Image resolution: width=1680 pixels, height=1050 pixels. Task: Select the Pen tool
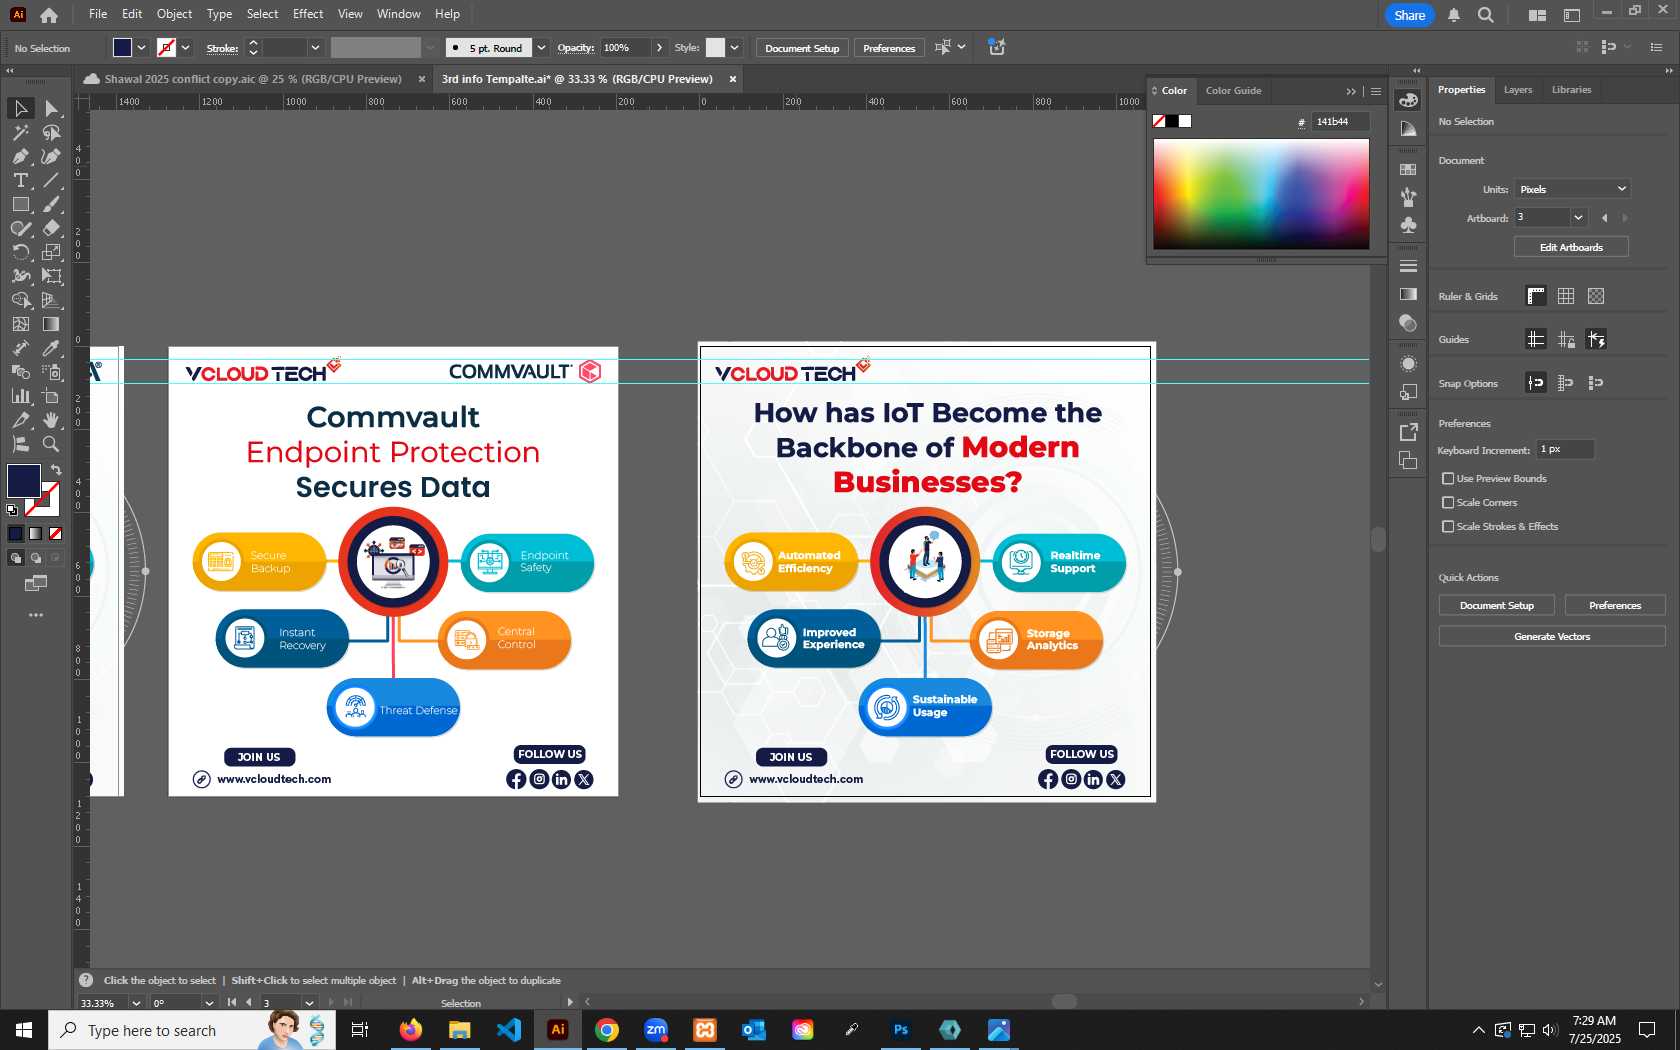[20, 156]
